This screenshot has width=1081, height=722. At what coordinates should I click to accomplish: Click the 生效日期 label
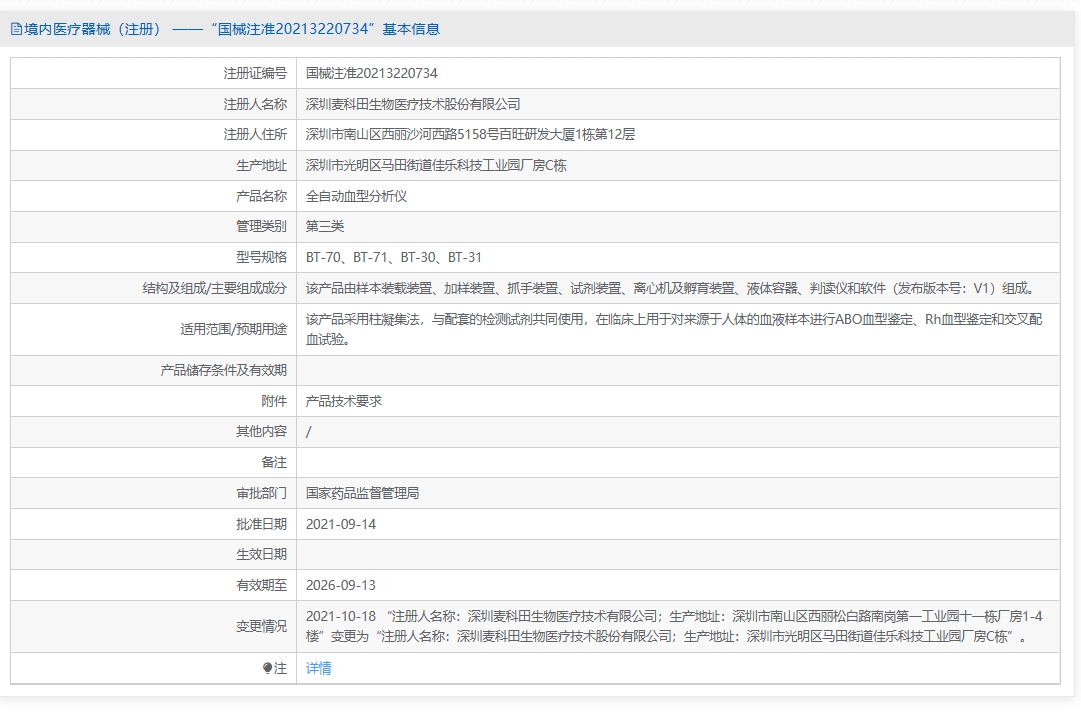coord(261,554)
